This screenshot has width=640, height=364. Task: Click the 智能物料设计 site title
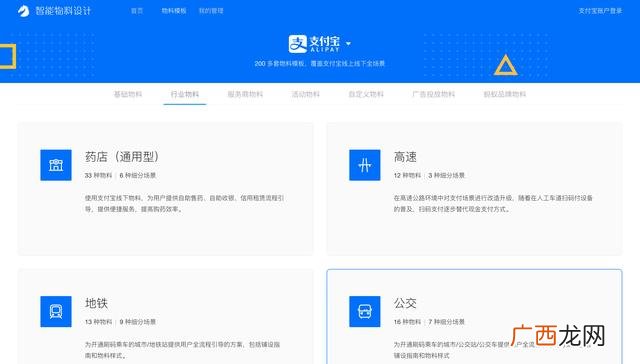63,11
